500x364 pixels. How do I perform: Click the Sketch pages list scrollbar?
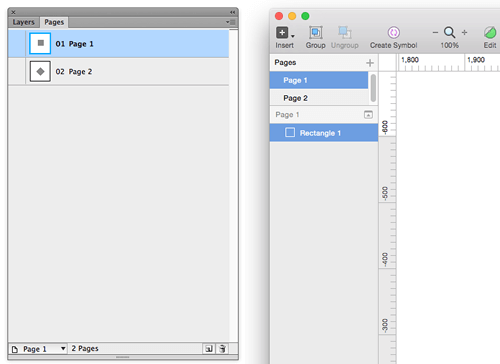click(373, 88)
